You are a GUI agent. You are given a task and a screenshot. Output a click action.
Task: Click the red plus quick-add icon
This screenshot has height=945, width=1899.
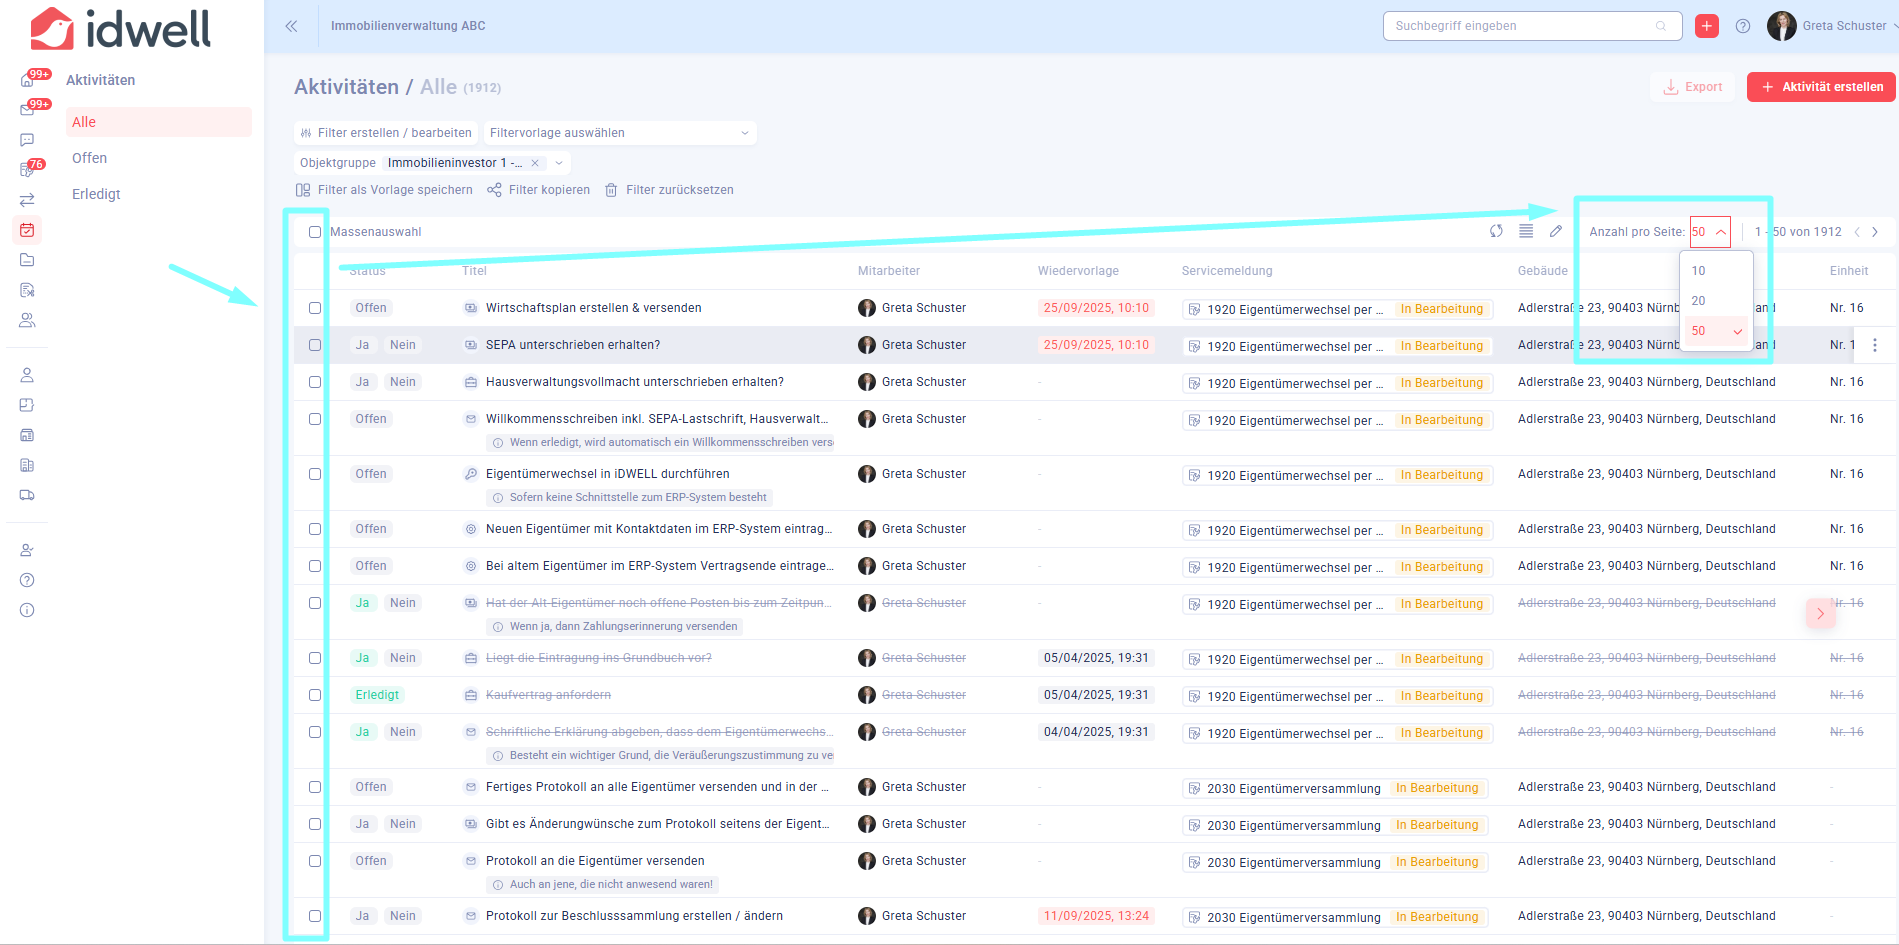pos(1707,26)
